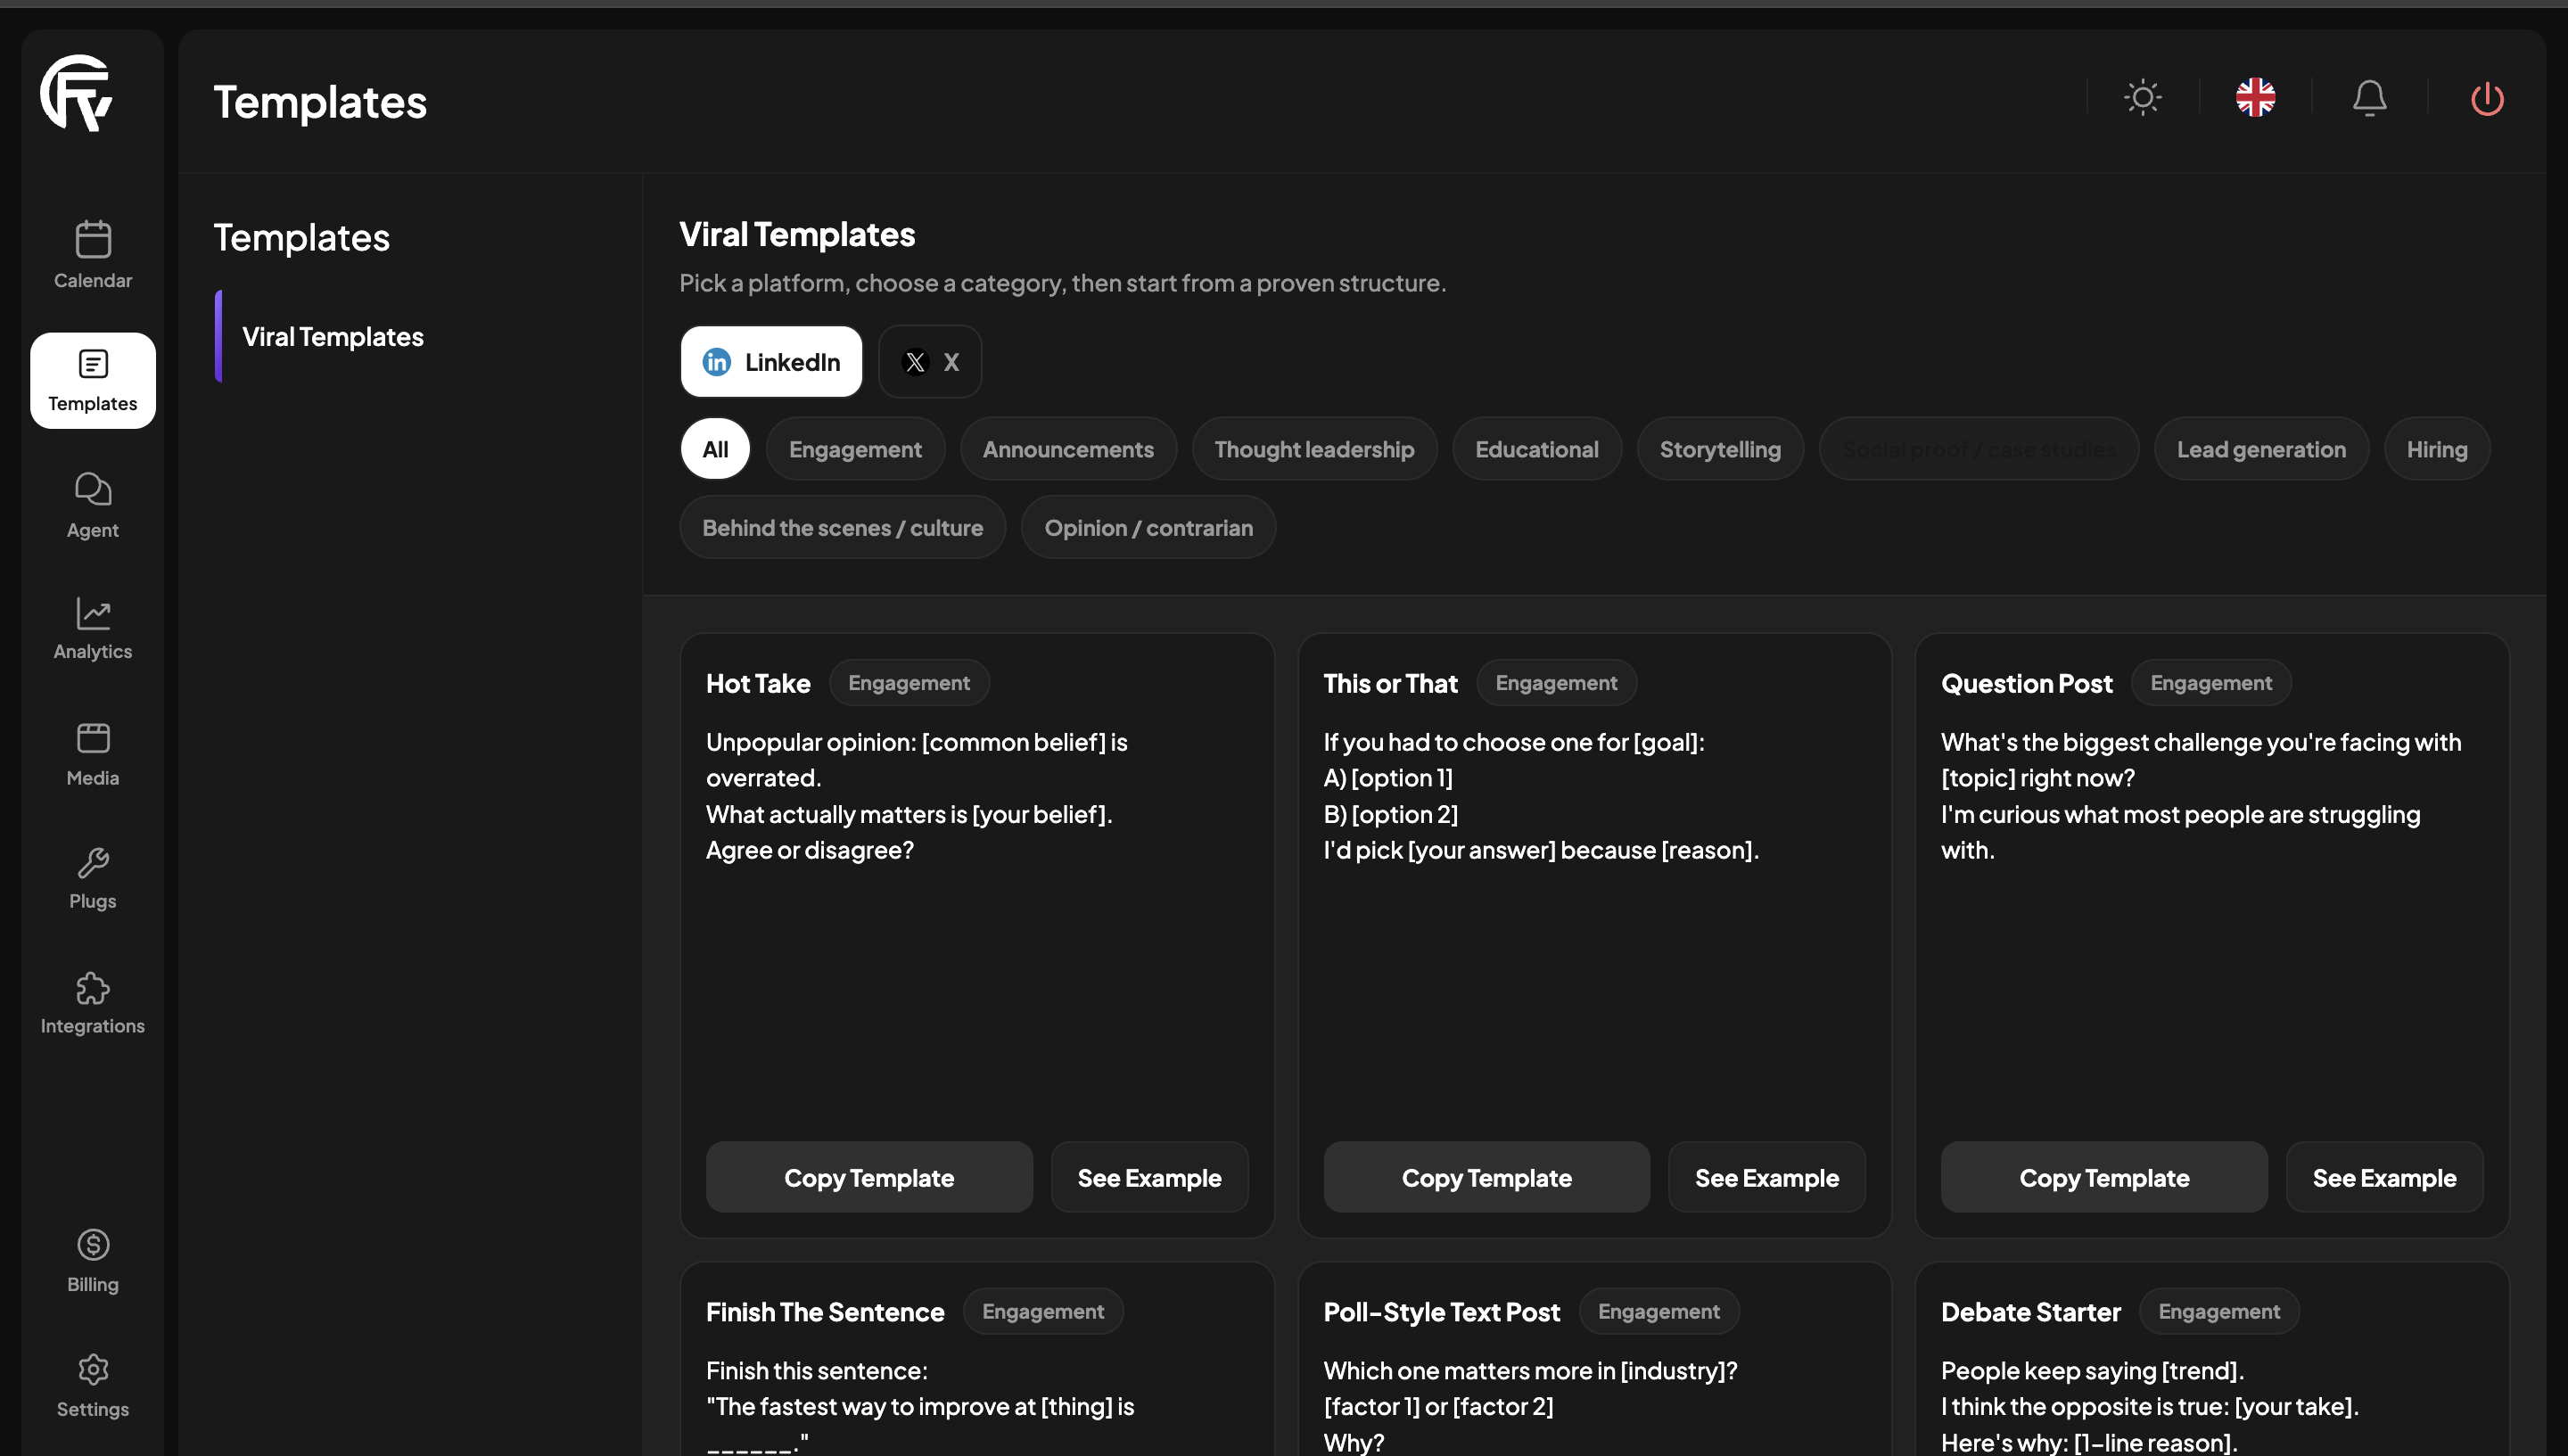Screen dimensions: 2568x1456
Task: Filter by Thought leadership
Action: pos(1314,449)
